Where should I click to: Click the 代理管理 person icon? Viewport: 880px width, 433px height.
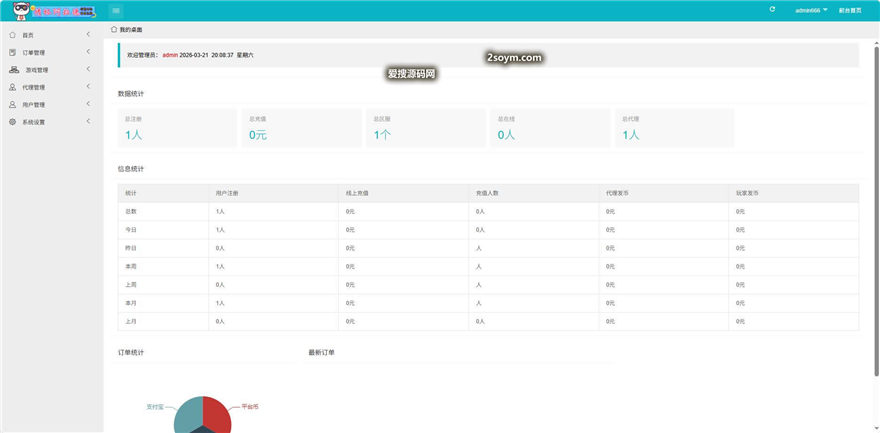(x=12, y=87)
